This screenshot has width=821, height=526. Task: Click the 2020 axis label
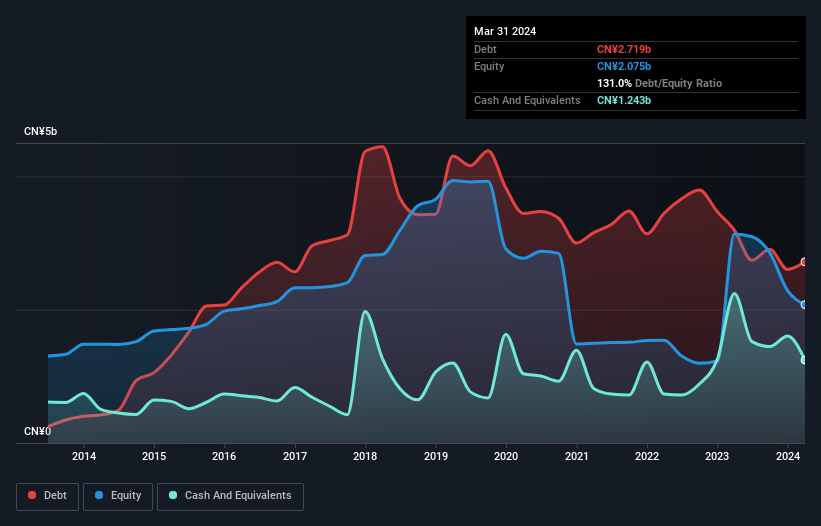click(x=506, y=456)
